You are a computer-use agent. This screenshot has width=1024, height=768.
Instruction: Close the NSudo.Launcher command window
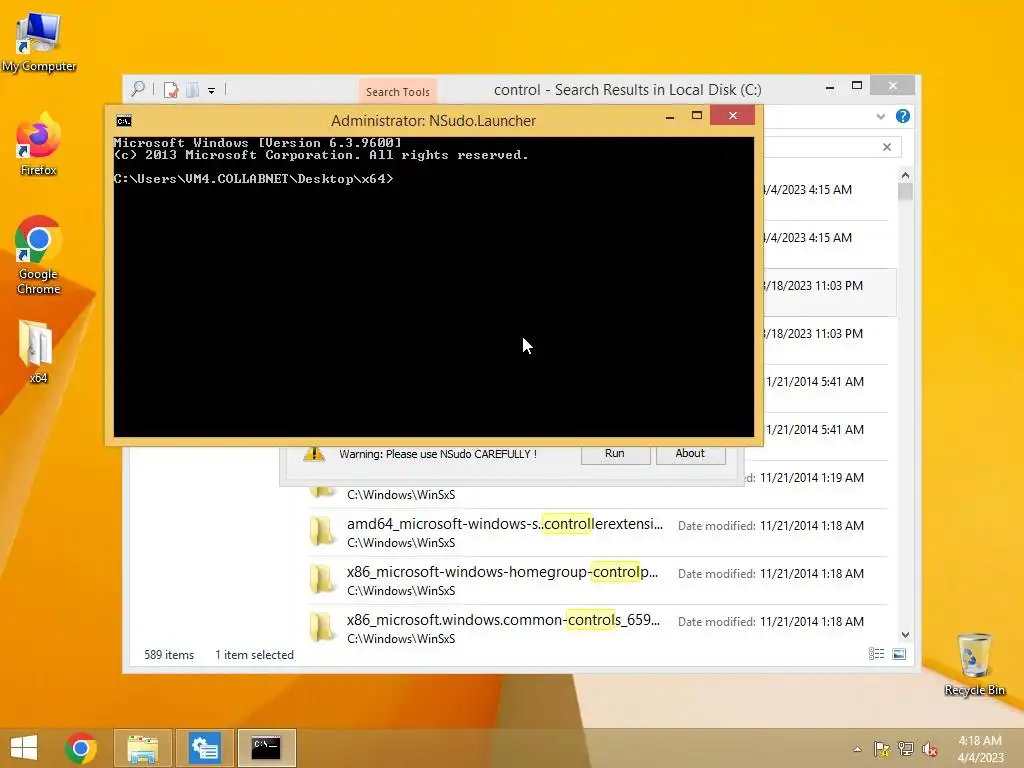point(733,116)
